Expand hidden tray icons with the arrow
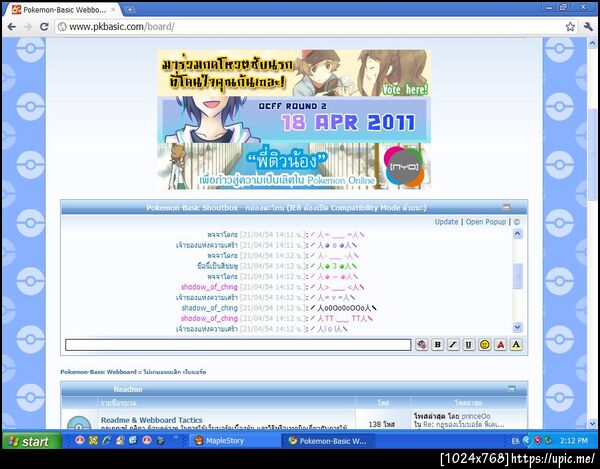 (526, 441)
